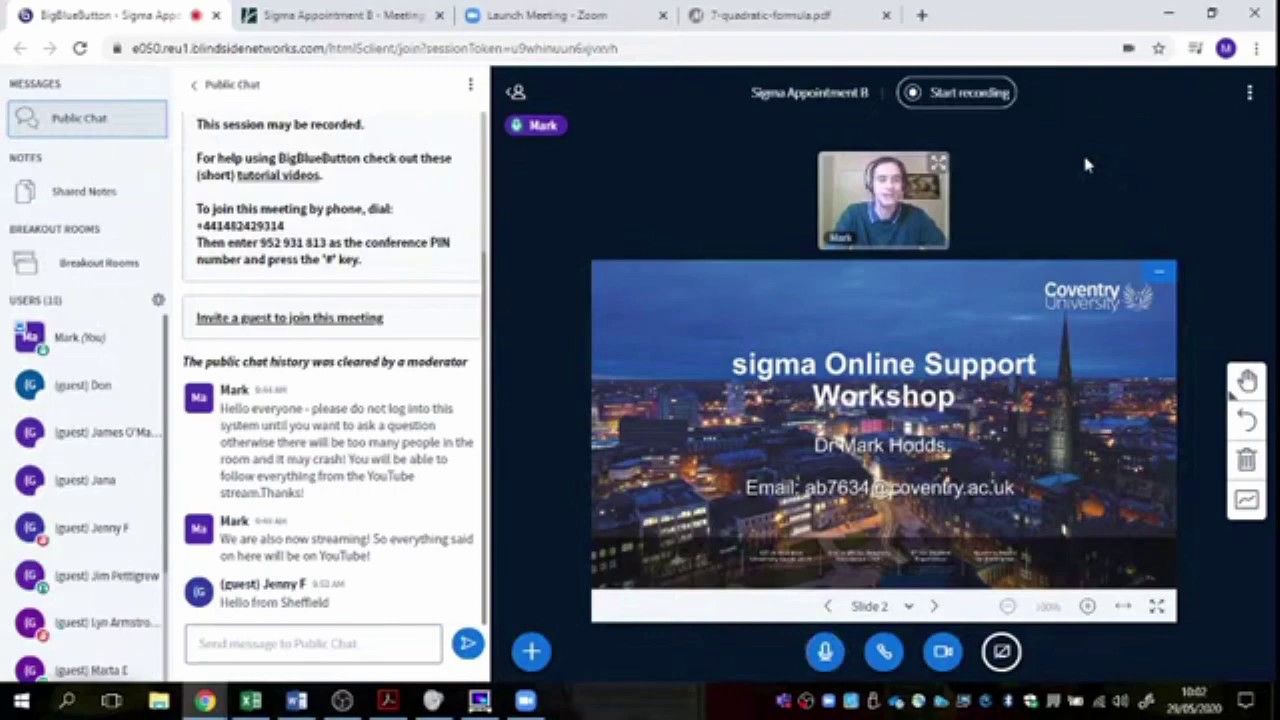
Task: Turn on multi-user whiteboard
Action: (1247, 499)
